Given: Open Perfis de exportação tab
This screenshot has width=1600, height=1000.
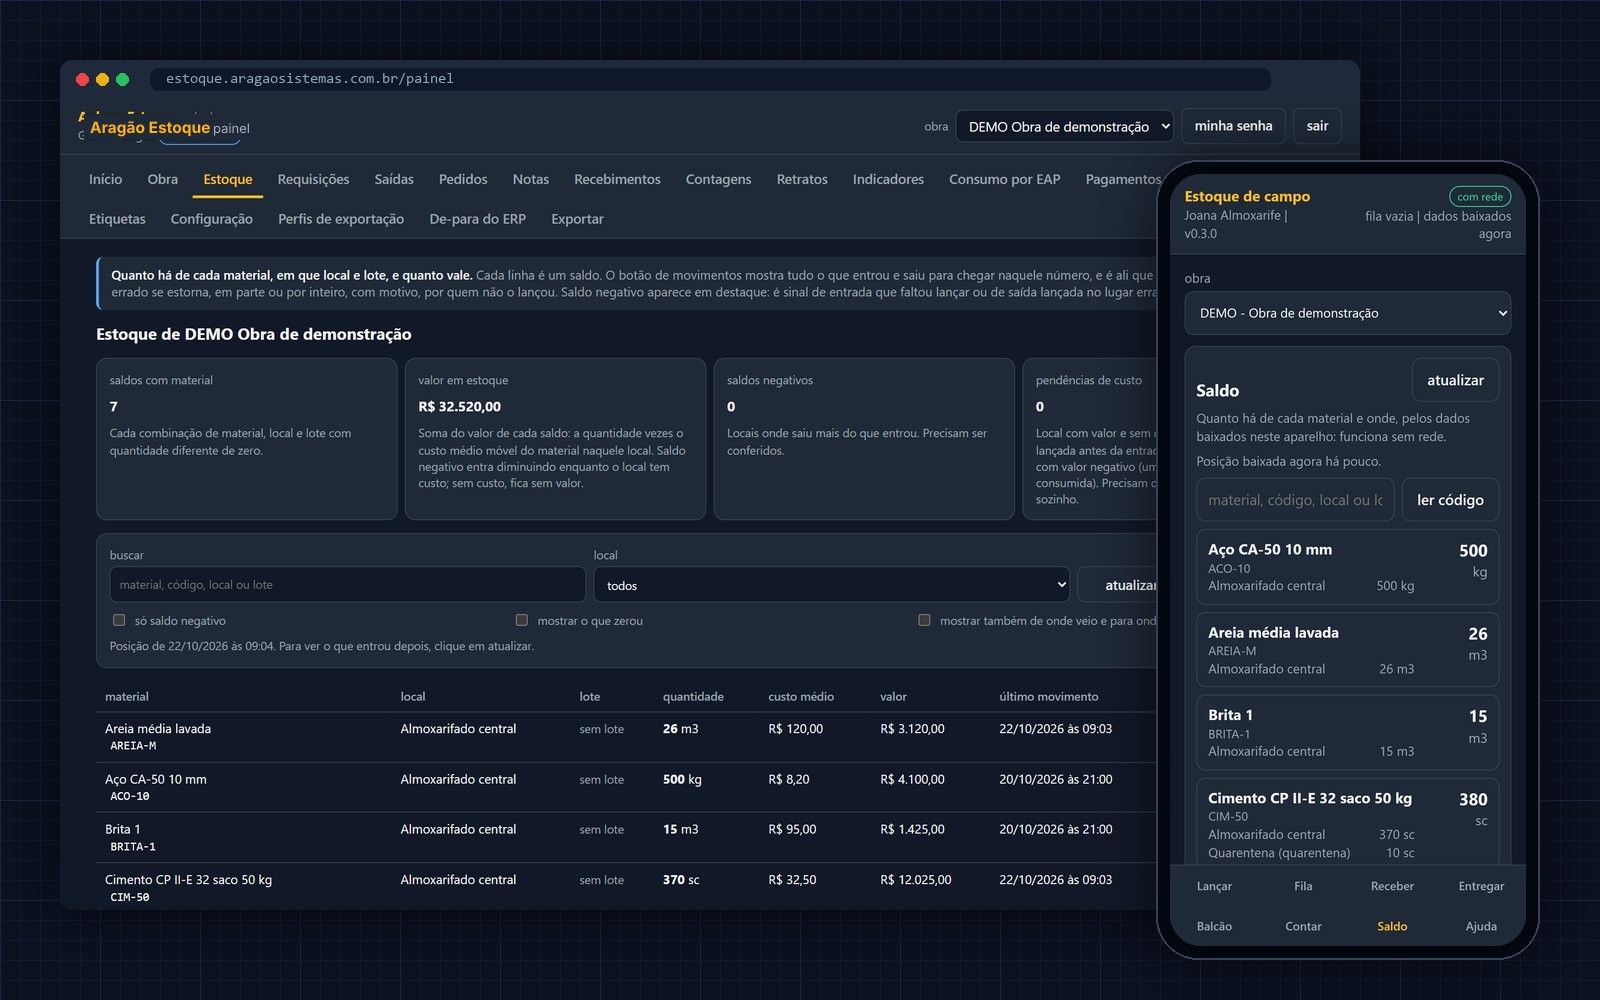Looking at the screenshot, I should pos(341,219).
